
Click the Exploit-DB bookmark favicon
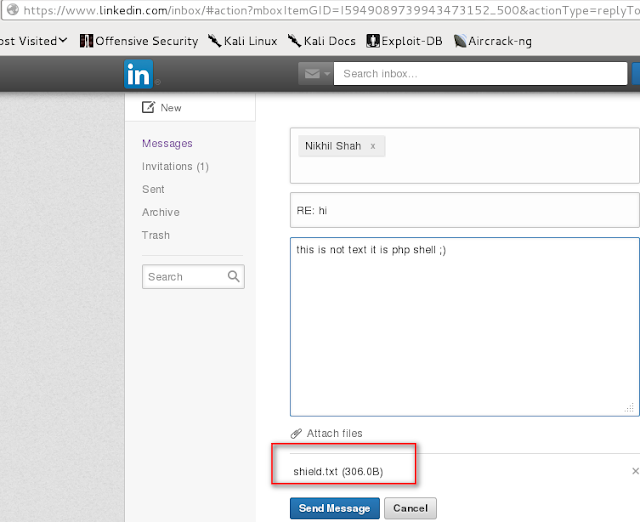click(373, 41)
